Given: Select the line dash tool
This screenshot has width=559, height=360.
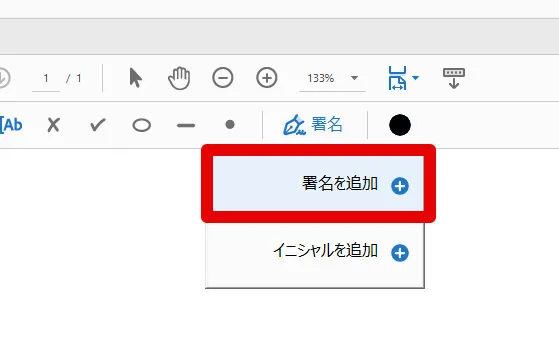Looking at the screenshot, I should pyautogui.click(x=186, y=125).
